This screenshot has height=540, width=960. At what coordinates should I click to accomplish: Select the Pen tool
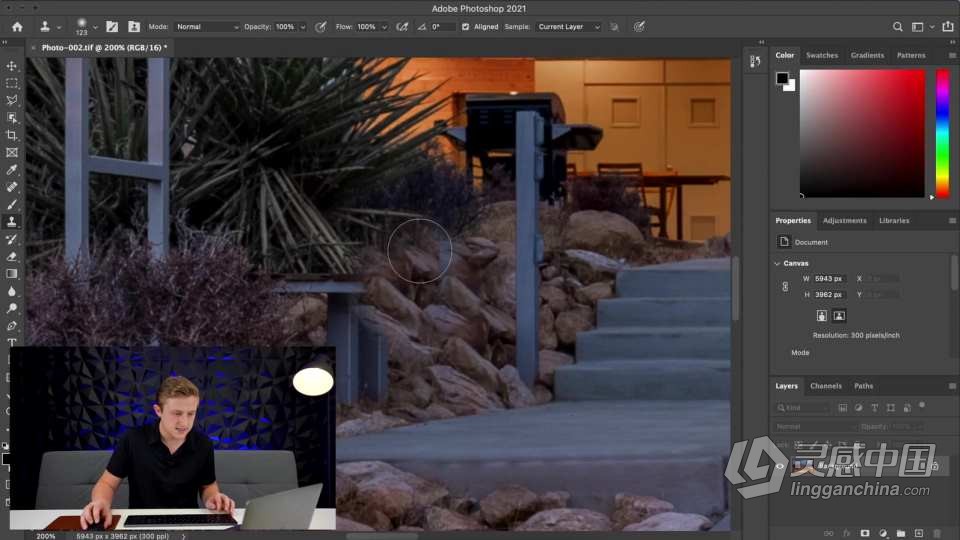[12, 326]
